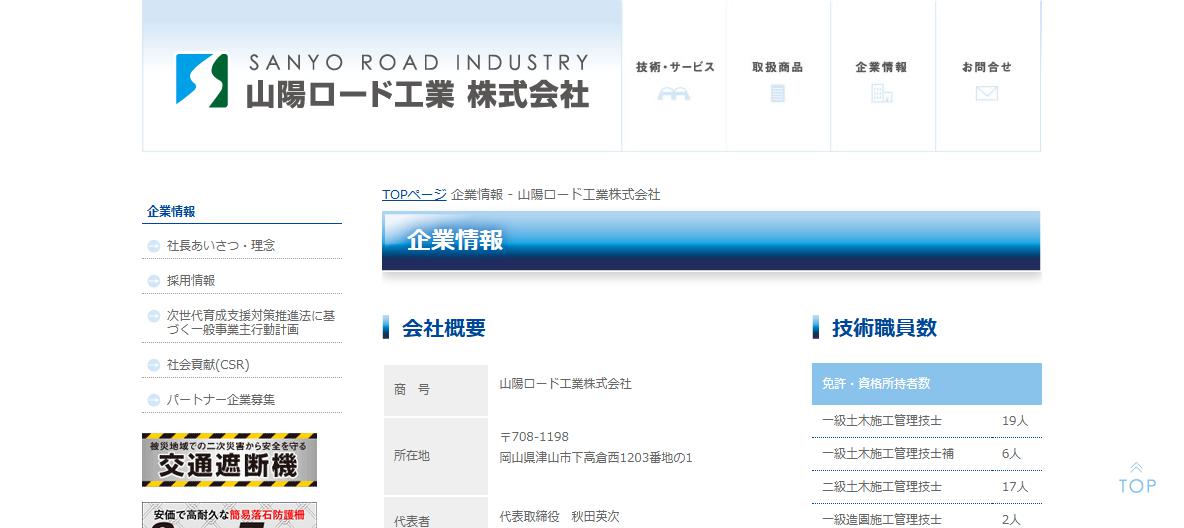Screen dimensions: 1184x528
Task: Click postal code 〒708-1198
Action: [534, 437]
